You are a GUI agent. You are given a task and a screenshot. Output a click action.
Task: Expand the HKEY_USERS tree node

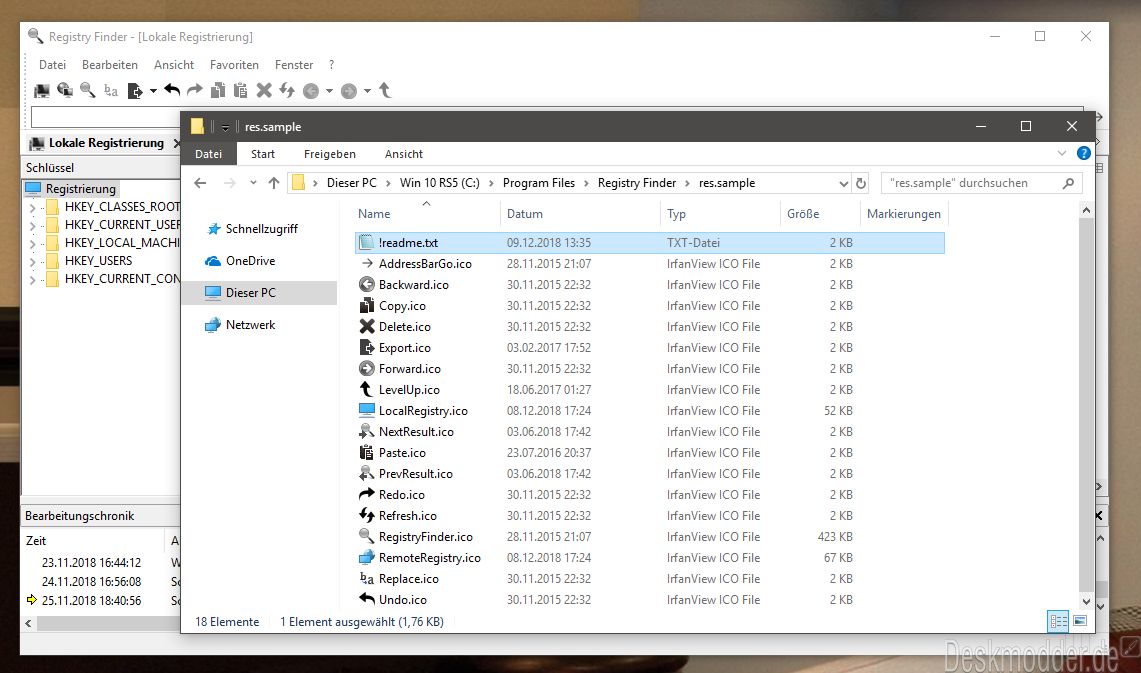(x=32, y=262)
